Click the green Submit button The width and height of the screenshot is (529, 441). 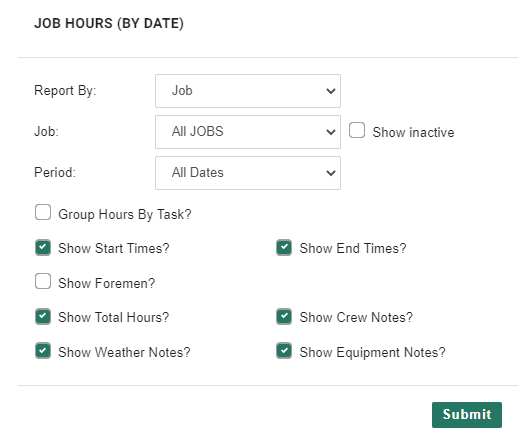pos(467,415)
